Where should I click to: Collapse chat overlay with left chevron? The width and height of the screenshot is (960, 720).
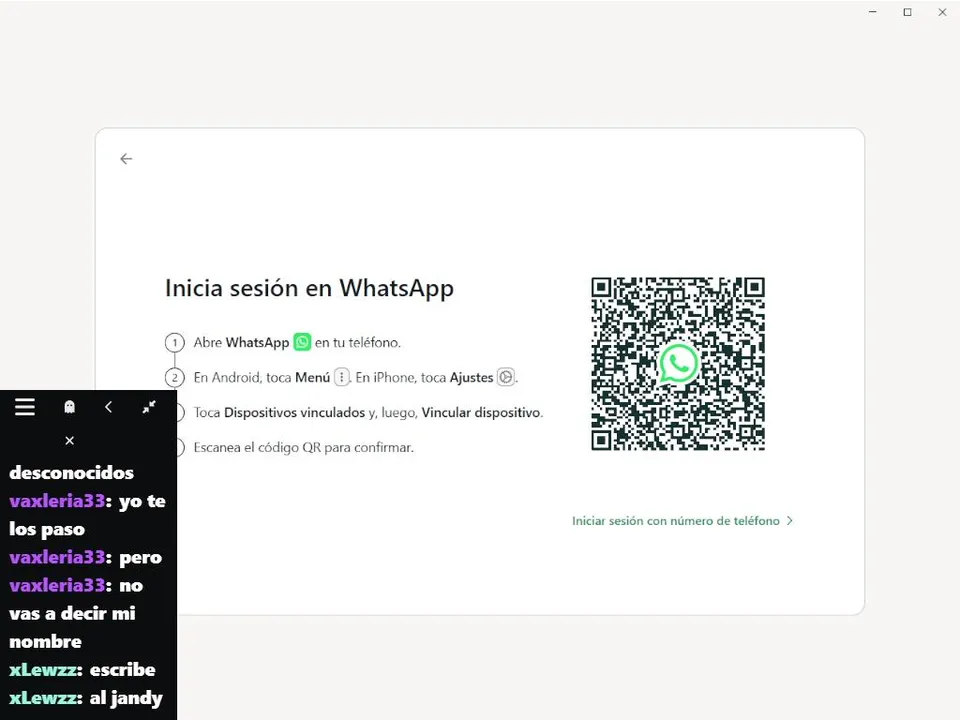coord(108,407)
